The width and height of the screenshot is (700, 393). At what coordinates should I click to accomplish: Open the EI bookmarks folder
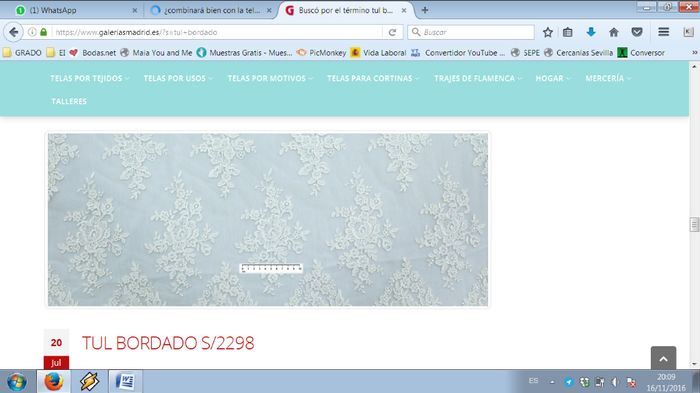tap(56, 53)
